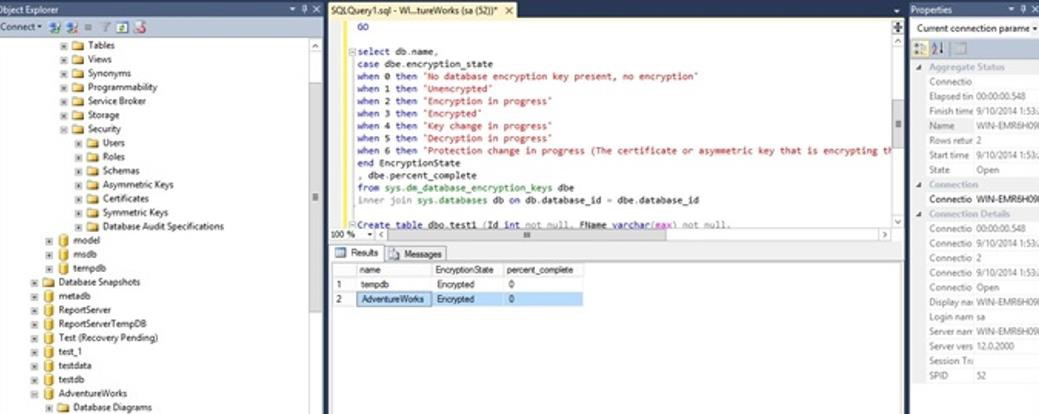Collapse Connection Details section in Properties
Screen dimensions: 1039x414
pos(919,214)
